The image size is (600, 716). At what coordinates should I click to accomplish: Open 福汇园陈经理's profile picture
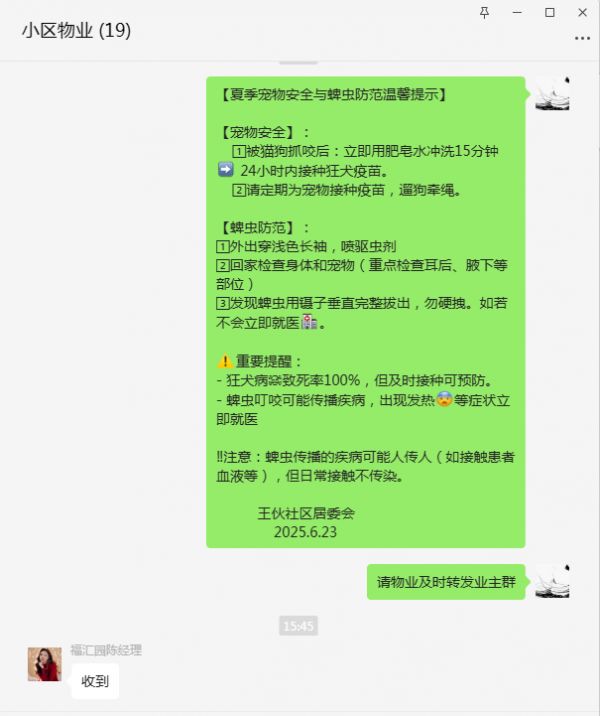point(44,664)
